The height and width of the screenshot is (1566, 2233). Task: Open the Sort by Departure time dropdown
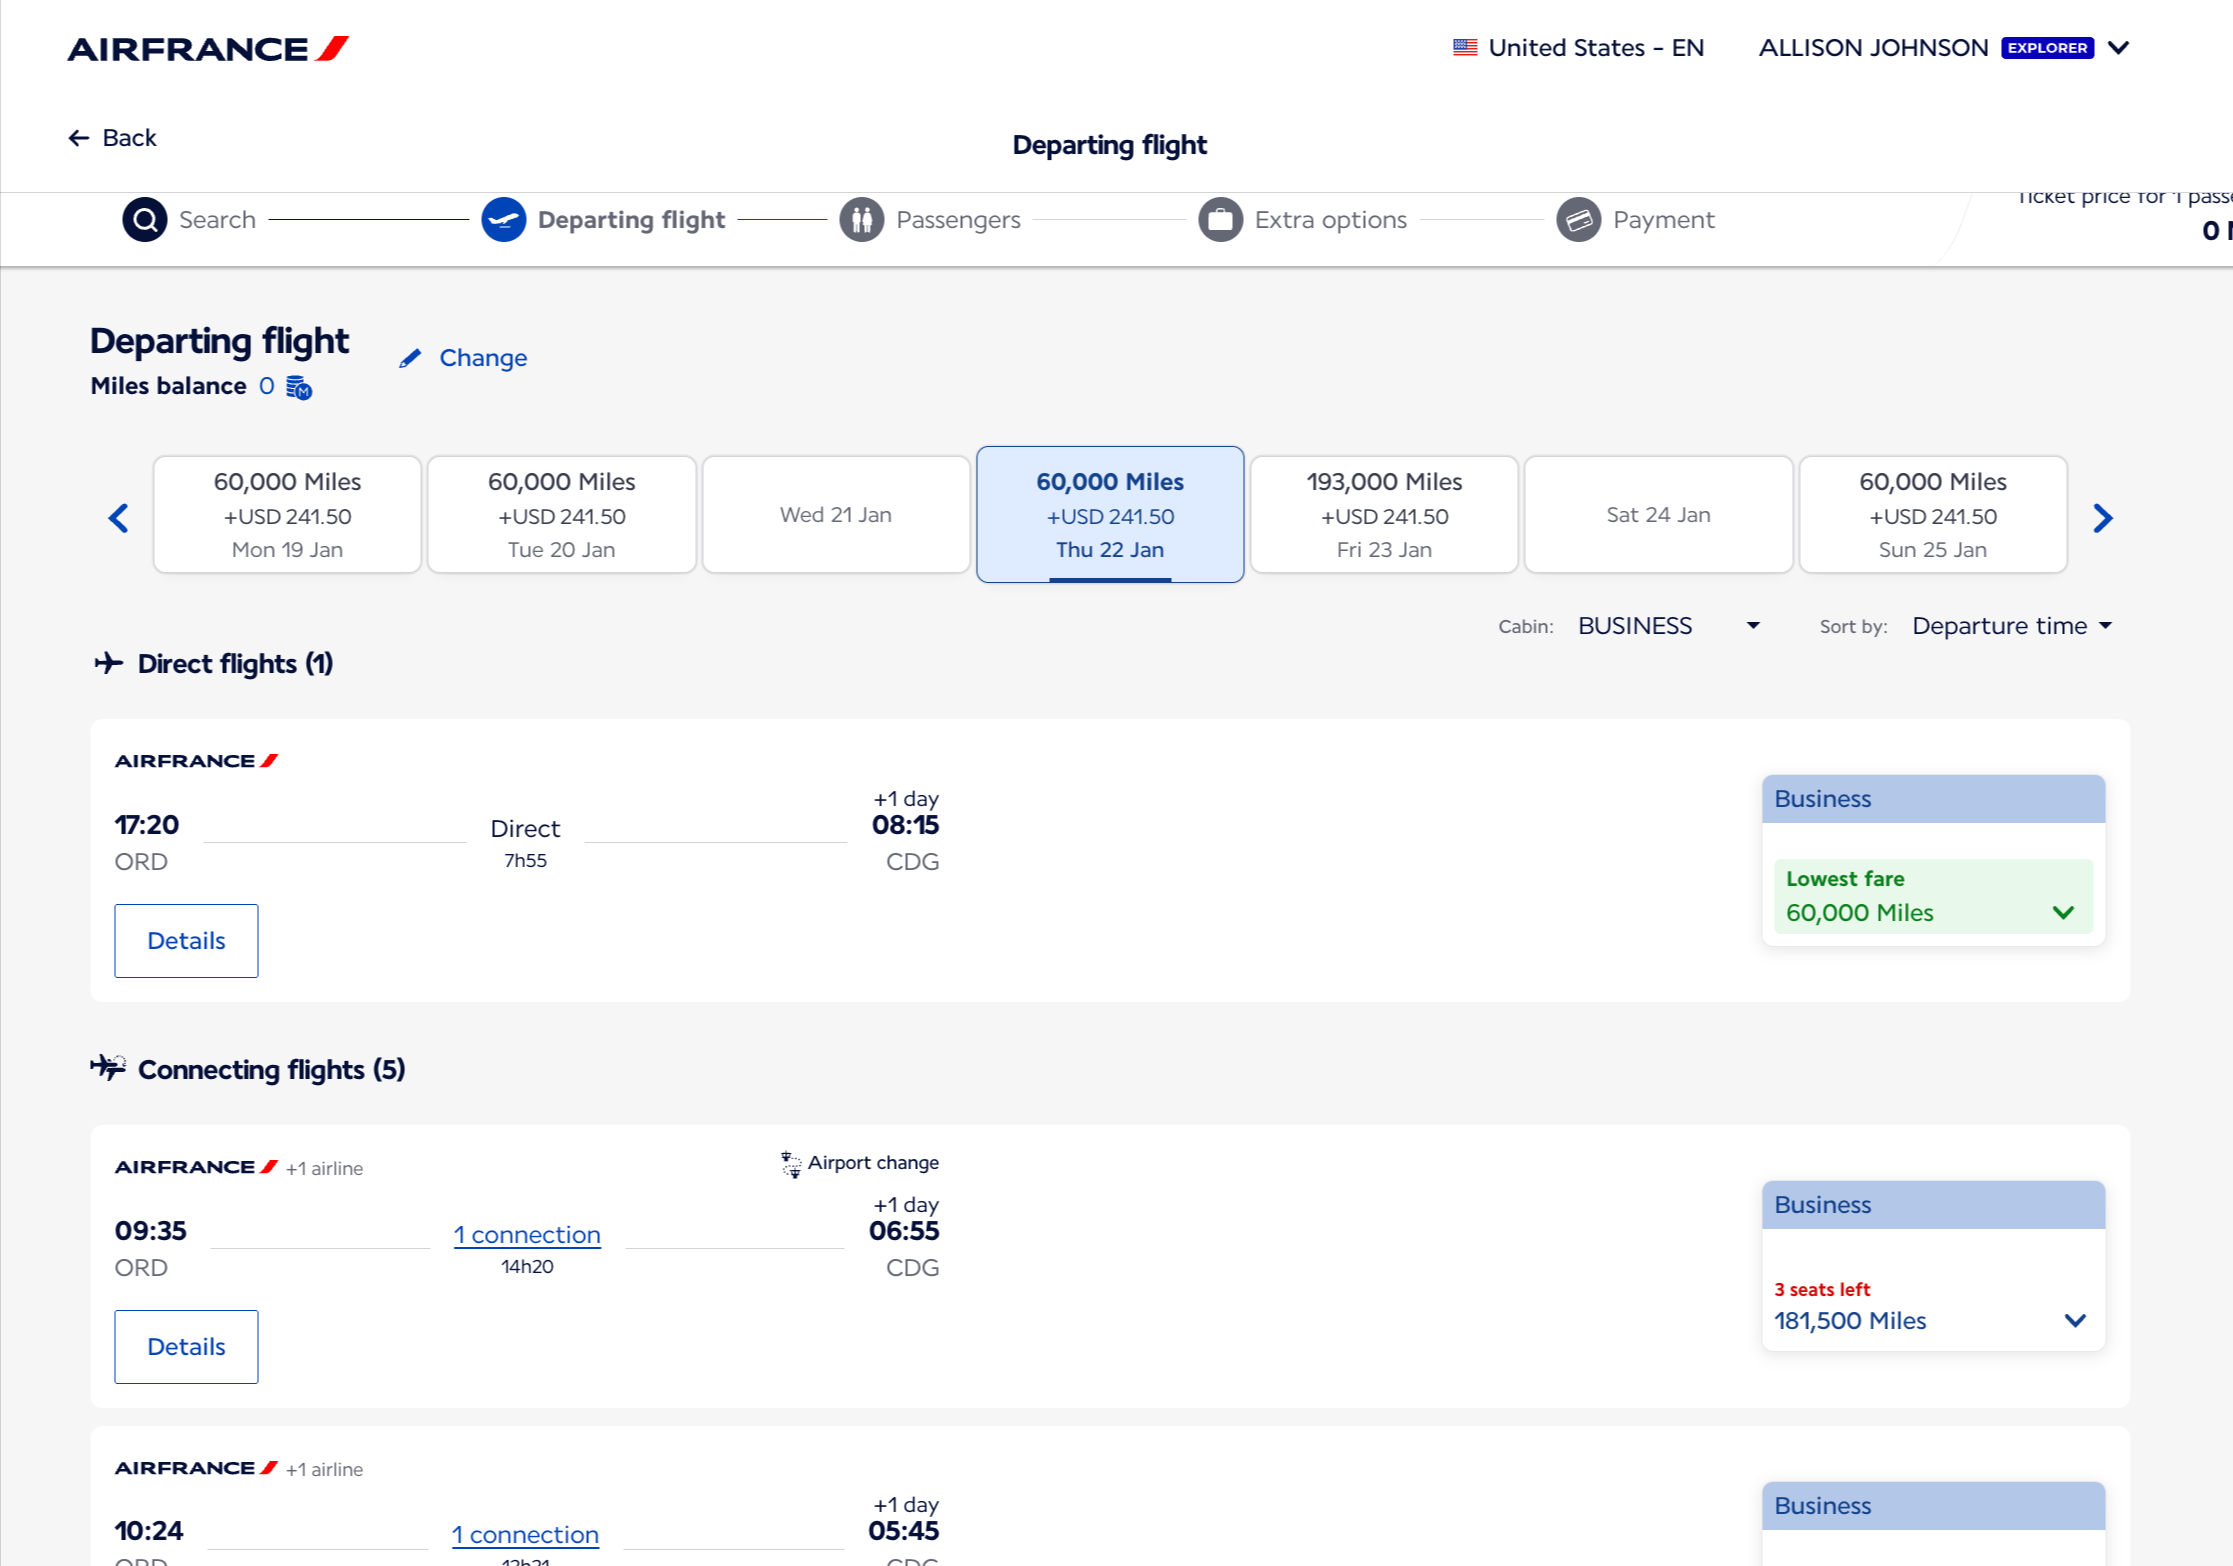point(2012,626)
